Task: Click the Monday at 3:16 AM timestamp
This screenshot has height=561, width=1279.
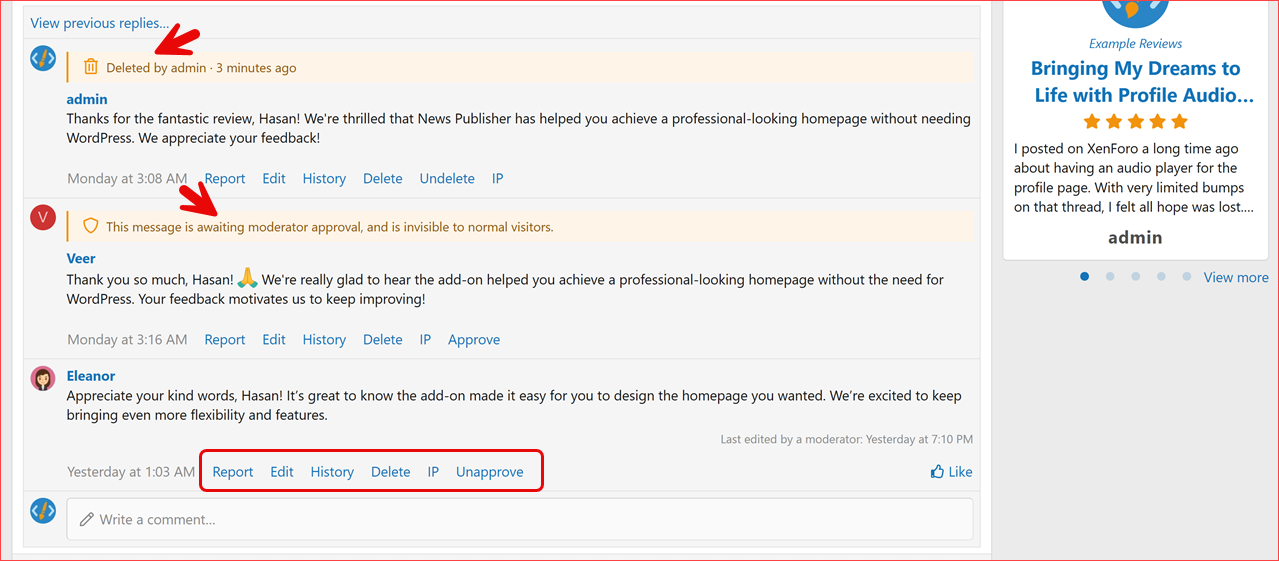Action: click(x=127, y=339)
